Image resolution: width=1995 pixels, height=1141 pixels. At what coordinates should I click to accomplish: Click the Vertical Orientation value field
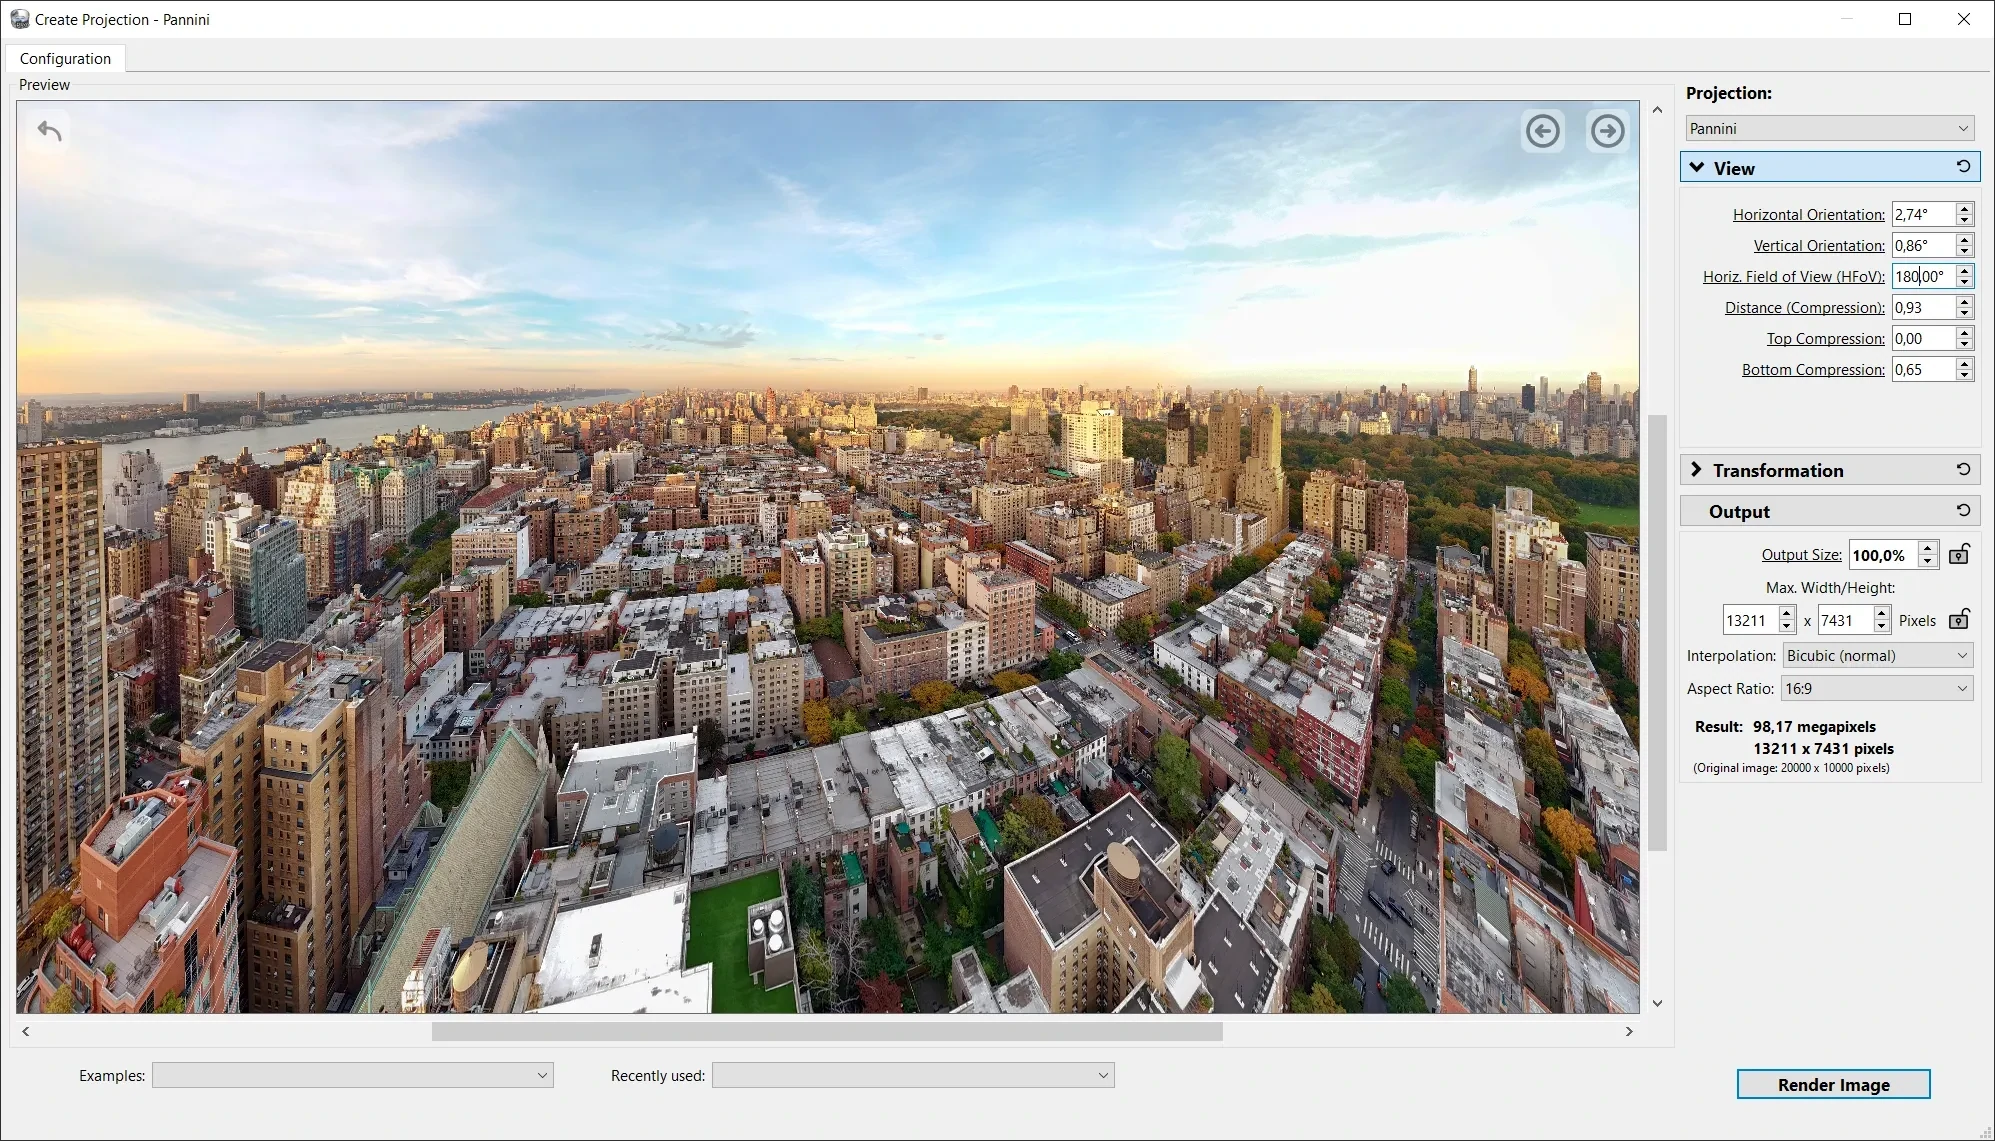1923,245
